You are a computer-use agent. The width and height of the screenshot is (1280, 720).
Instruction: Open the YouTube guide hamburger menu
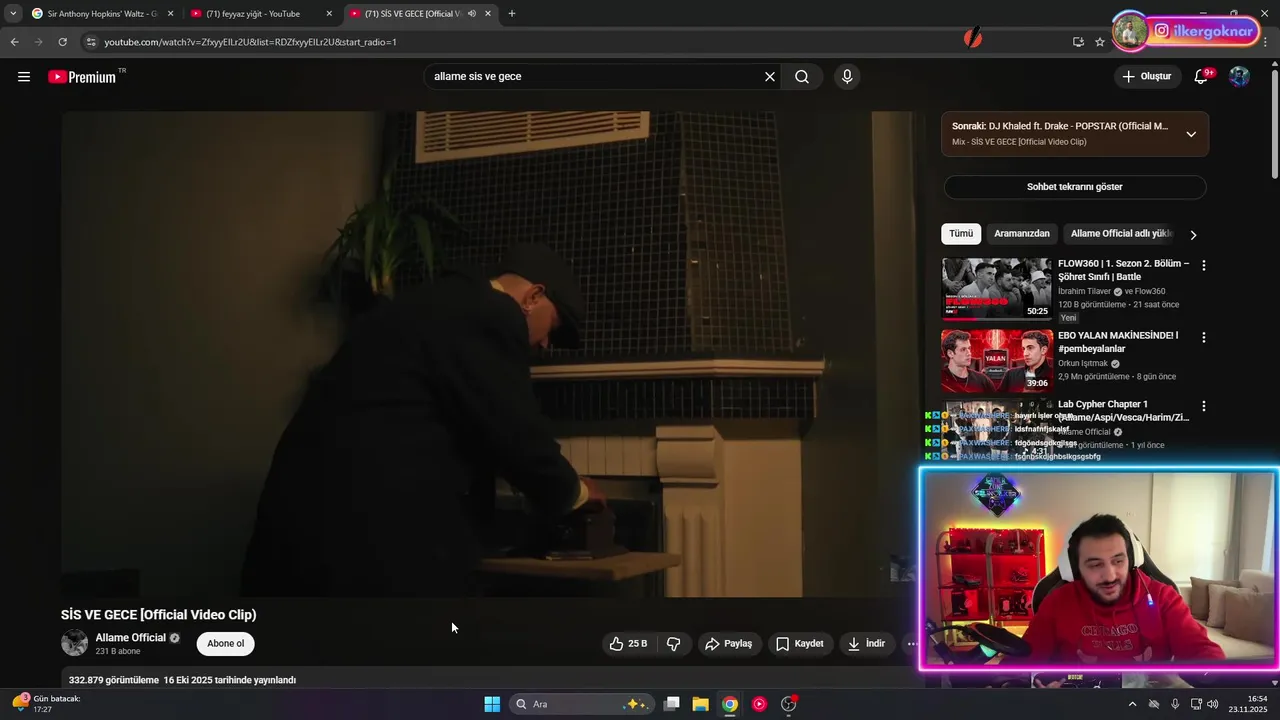[24, 77]
